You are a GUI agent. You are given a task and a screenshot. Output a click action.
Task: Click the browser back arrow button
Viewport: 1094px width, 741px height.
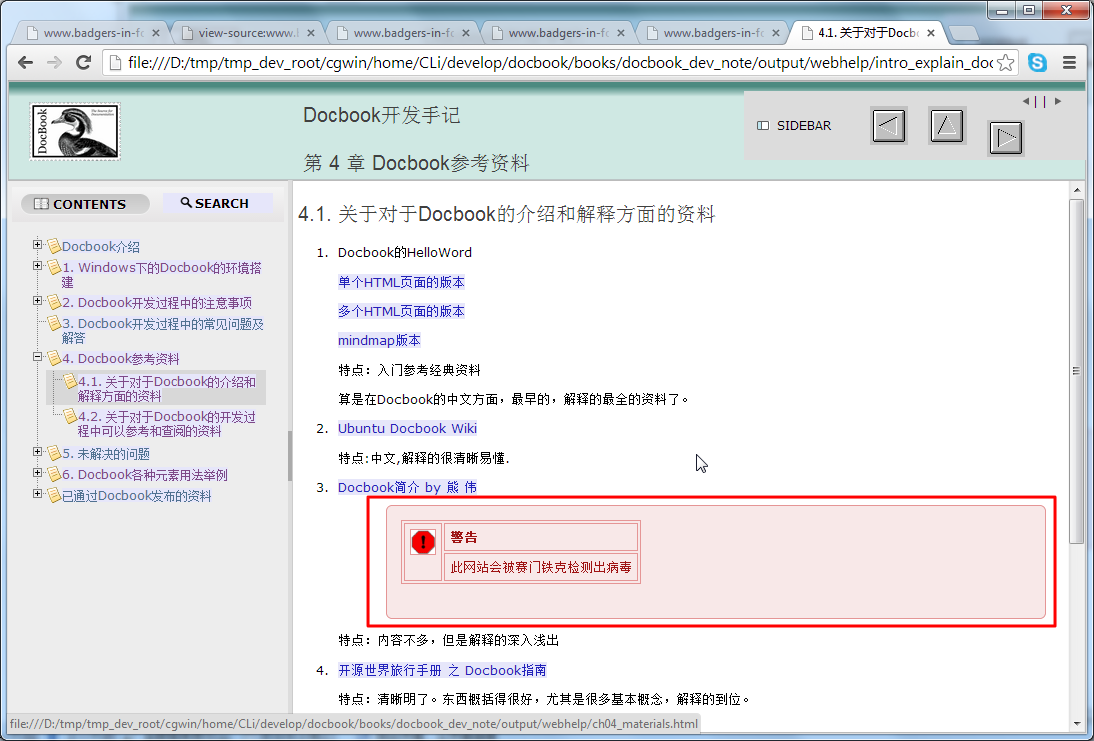pyautogui.click(x=26, y=63)
